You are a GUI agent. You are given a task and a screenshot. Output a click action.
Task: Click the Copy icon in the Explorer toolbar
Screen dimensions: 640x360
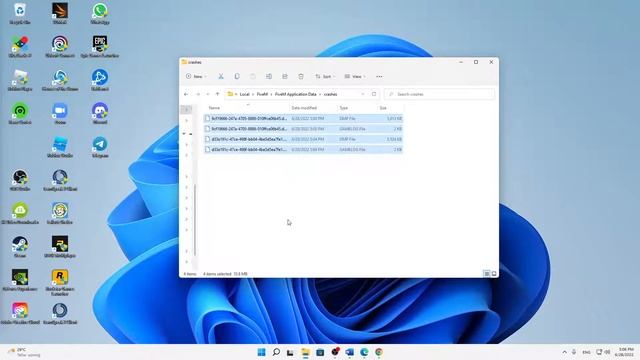point(237,76)
